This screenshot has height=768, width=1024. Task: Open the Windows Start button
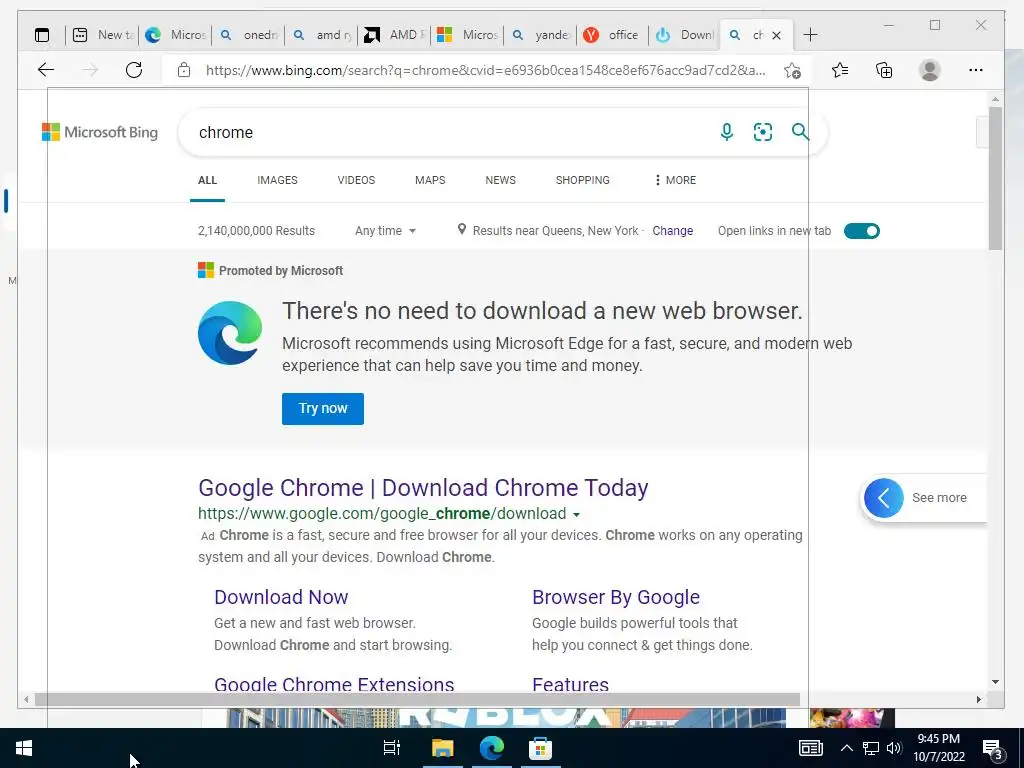click(x=24, y=748)
